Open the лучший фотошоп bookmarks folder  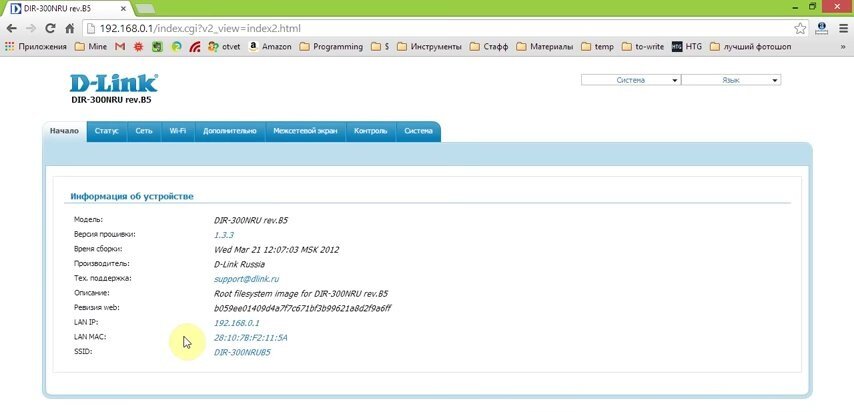[x=751, y=47]
